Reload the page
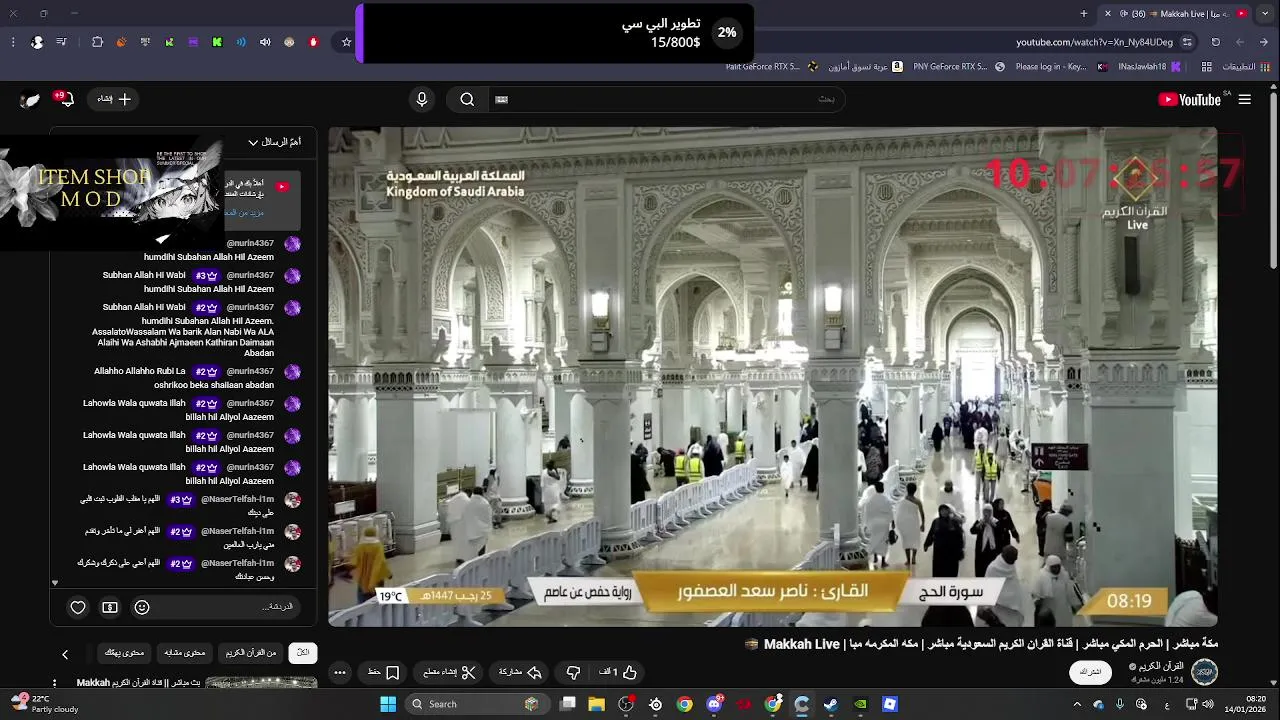This screenshot has width=1280, height=720. point(1216,42)
